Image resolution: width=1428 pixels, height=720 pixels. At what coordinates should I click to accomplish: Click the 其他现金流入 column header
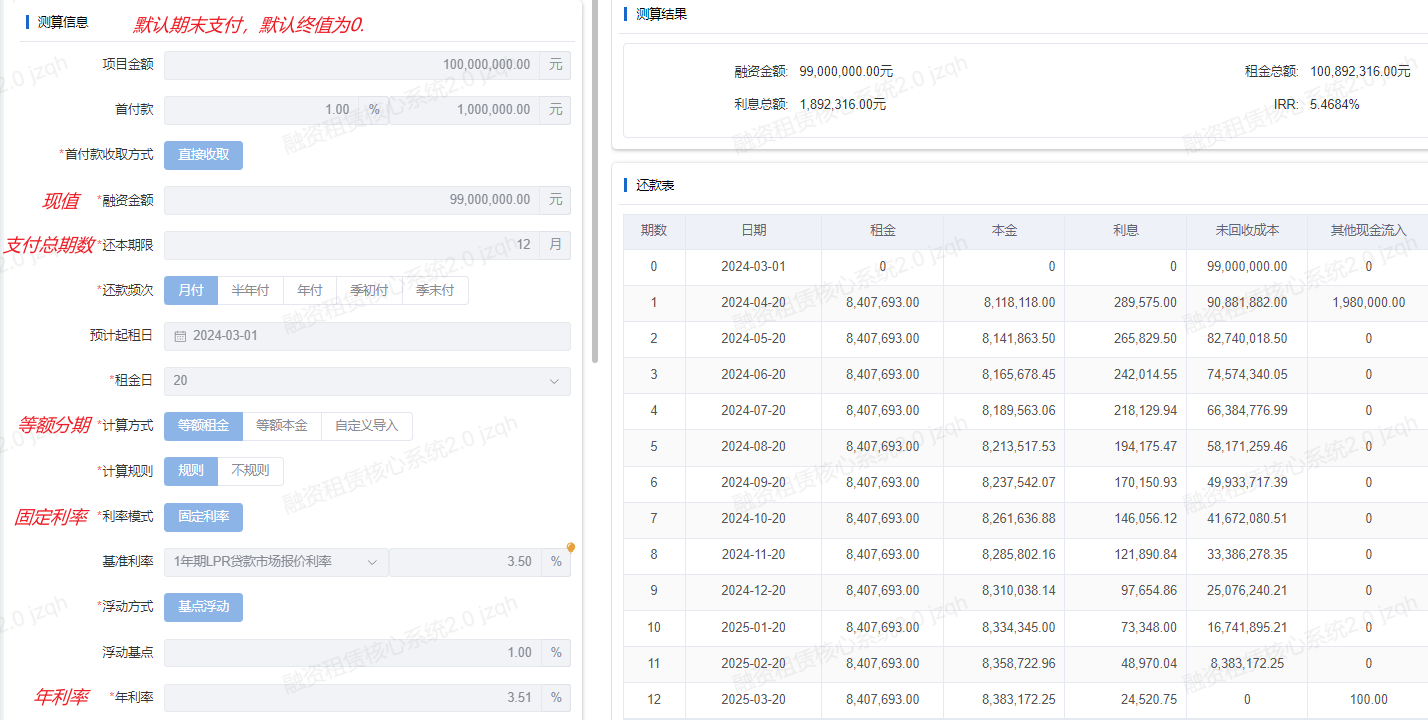click(x=1368, y=231)
